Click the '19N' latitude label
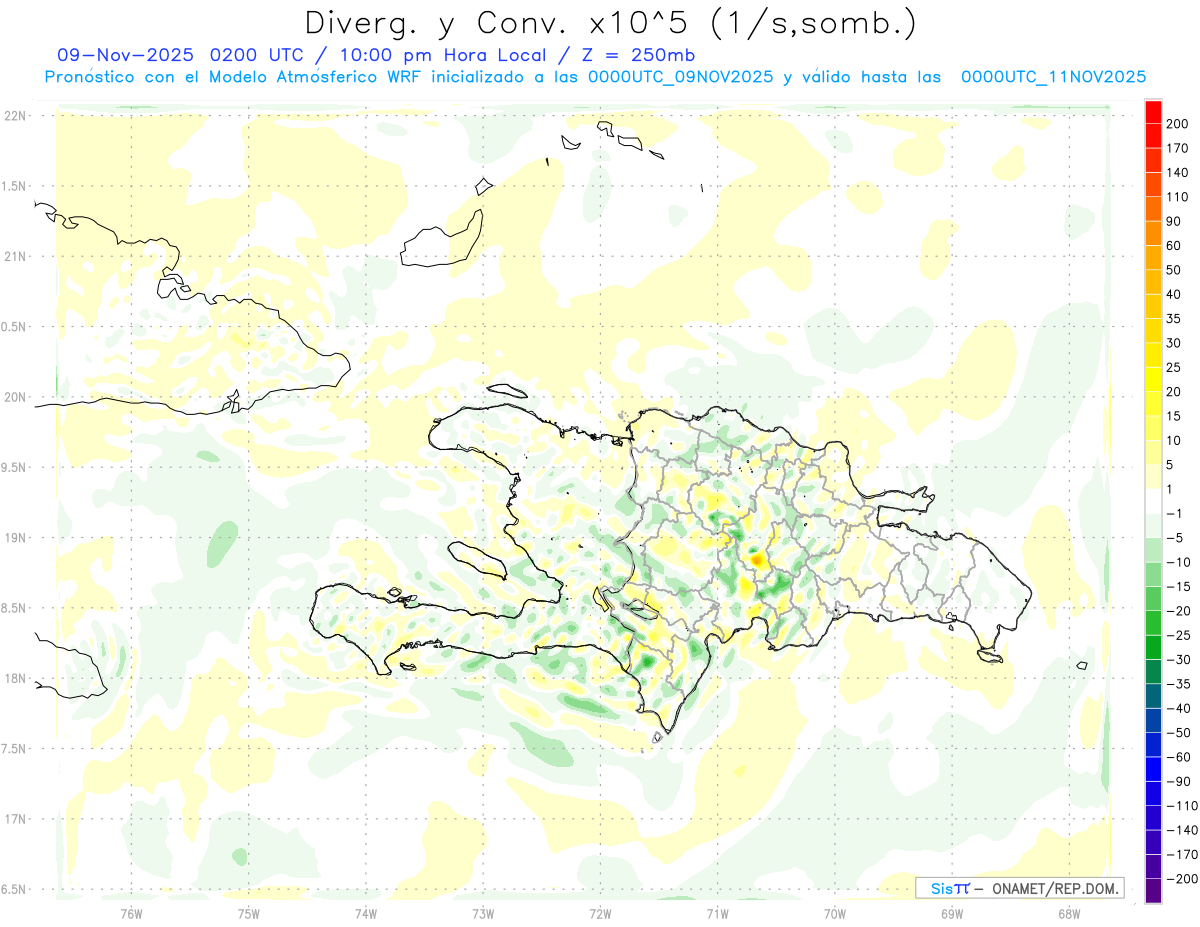1200x927 pixels. (x=14, y=537)
